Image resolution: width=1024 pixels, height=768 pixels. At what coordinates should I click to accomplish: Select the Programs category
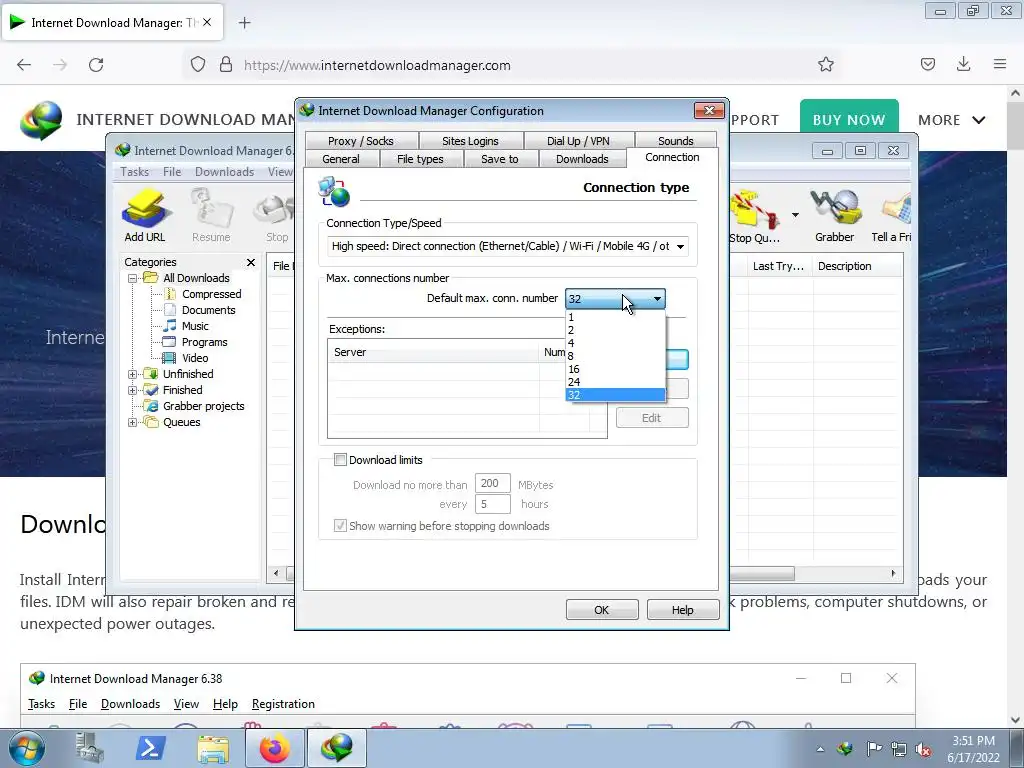point(204,342)
